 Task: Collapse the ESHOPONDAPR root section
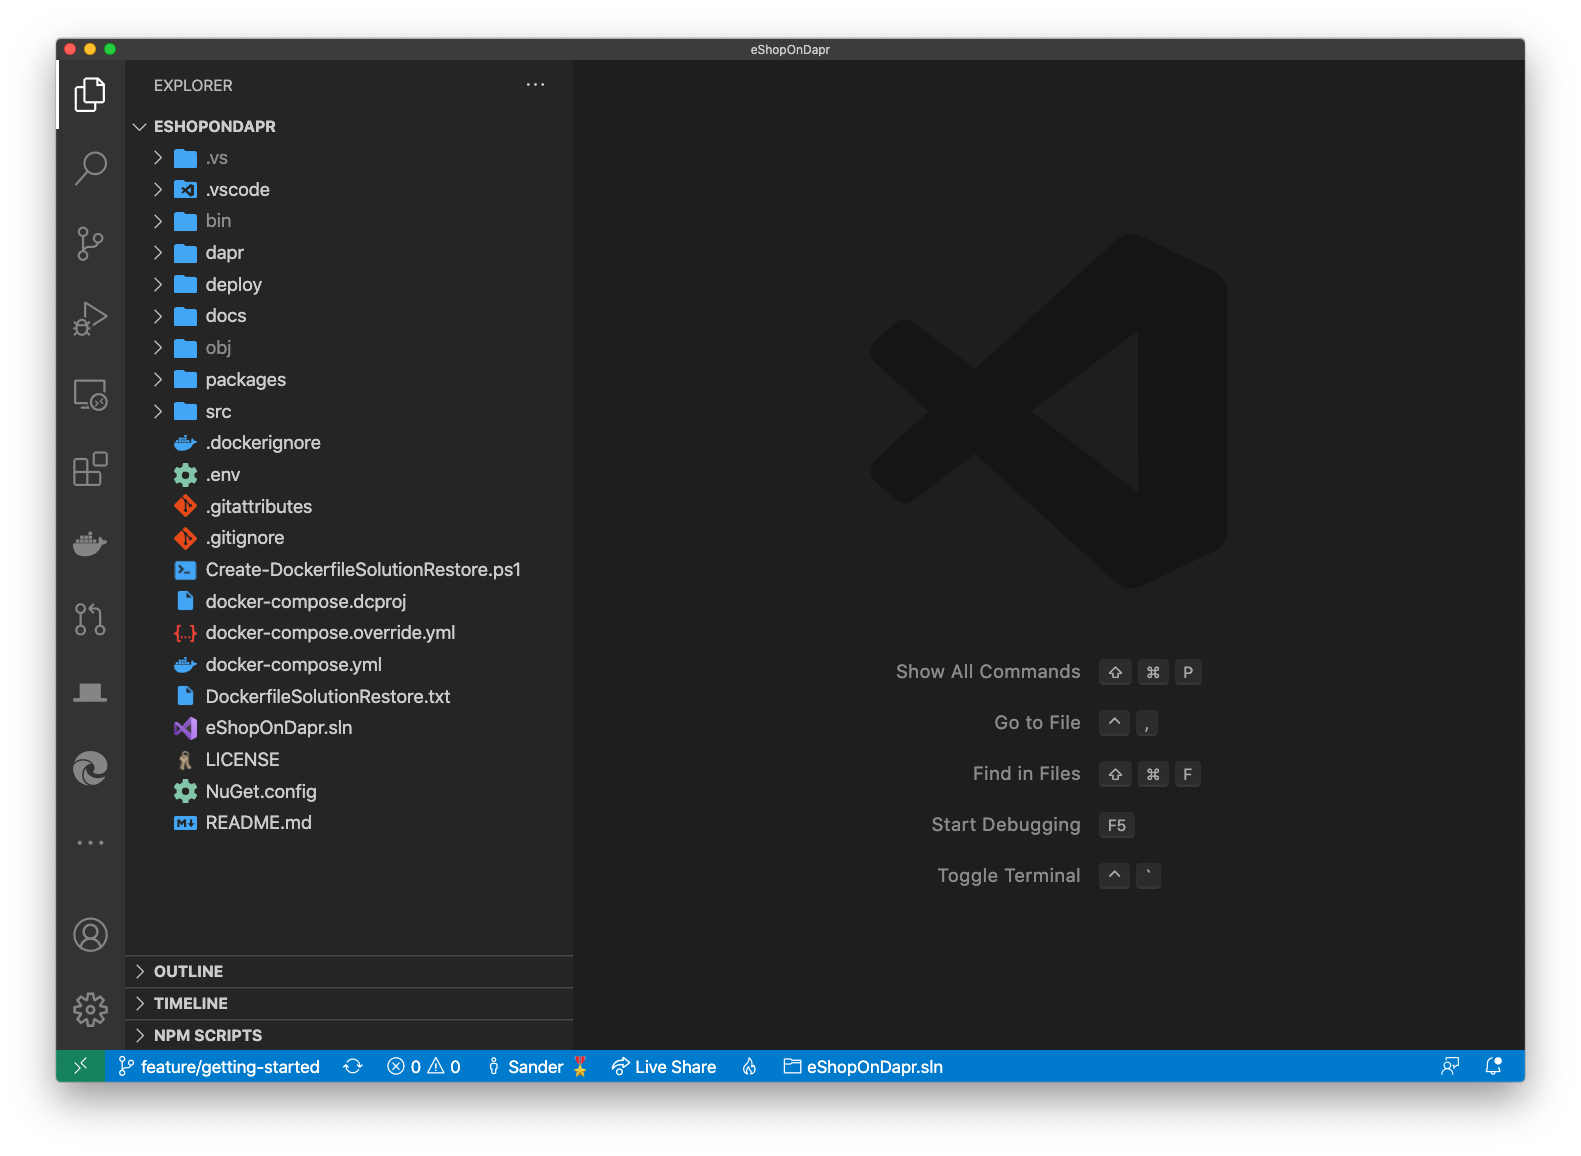[x=349, y=126]
